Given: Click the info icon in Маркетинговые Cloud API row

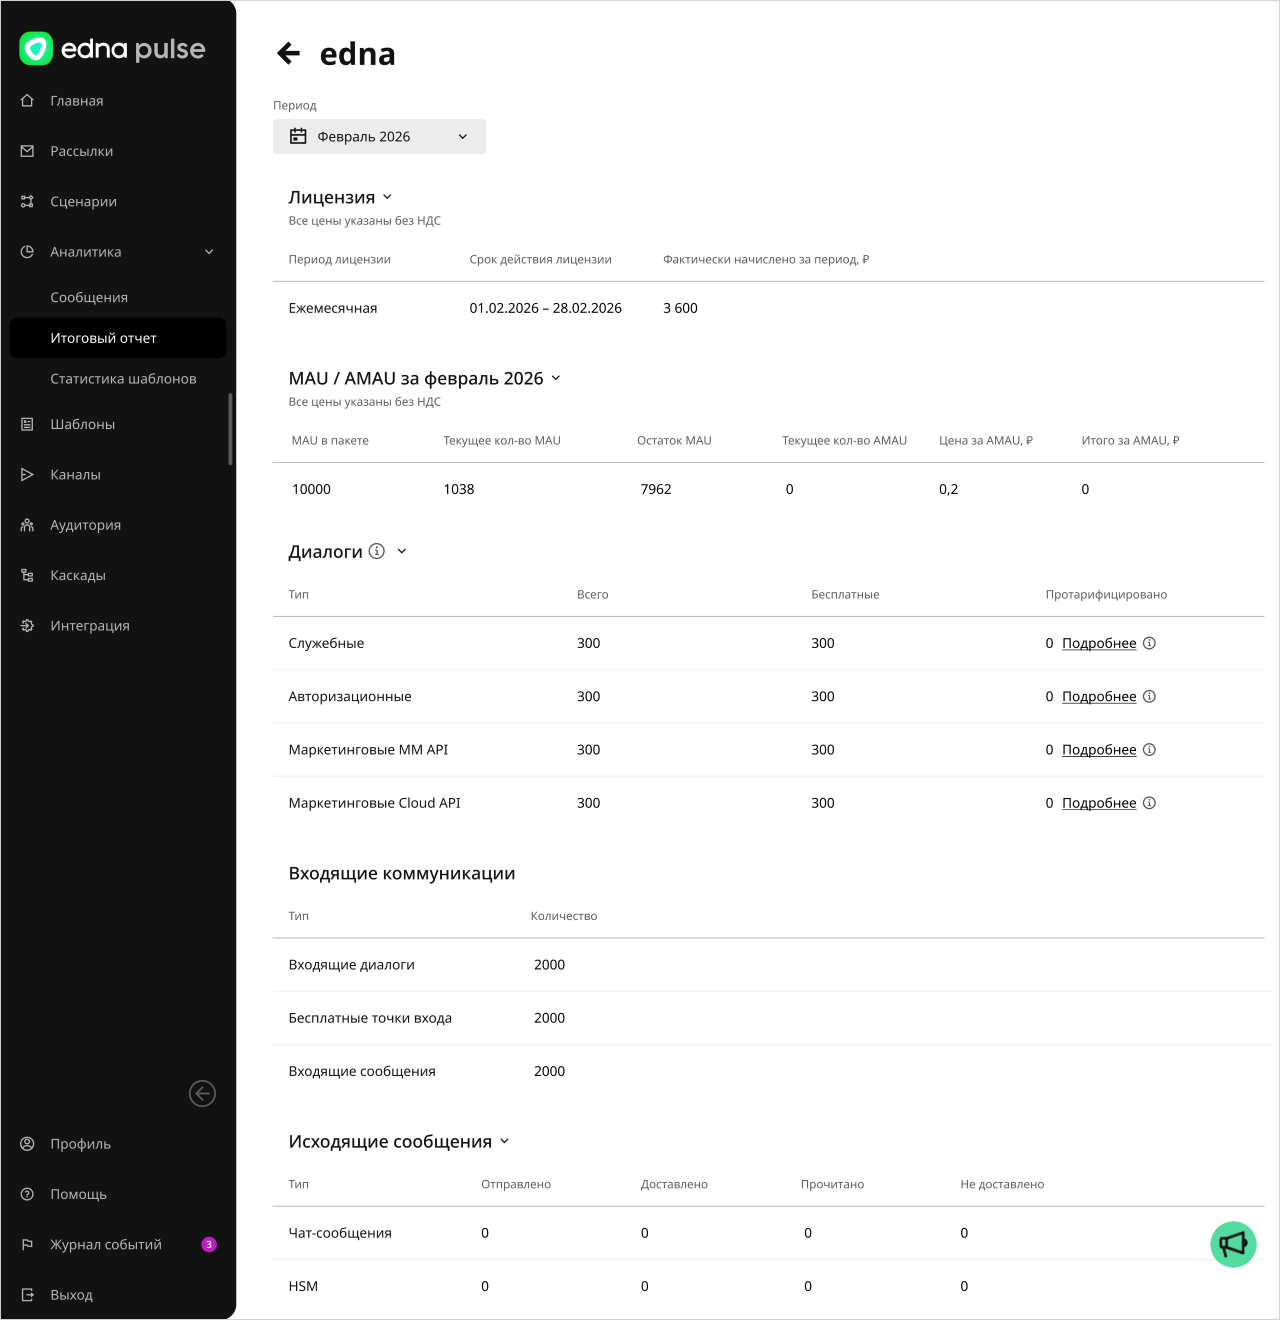Looking at the screenshot, I should coord(1150,803).
